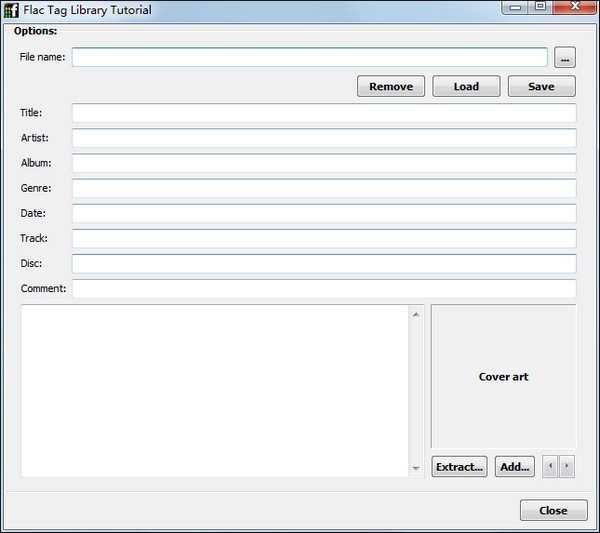Focus the File name input field
Image resolution: width=600 pixels, height=533 pixels.
point(309,57)
